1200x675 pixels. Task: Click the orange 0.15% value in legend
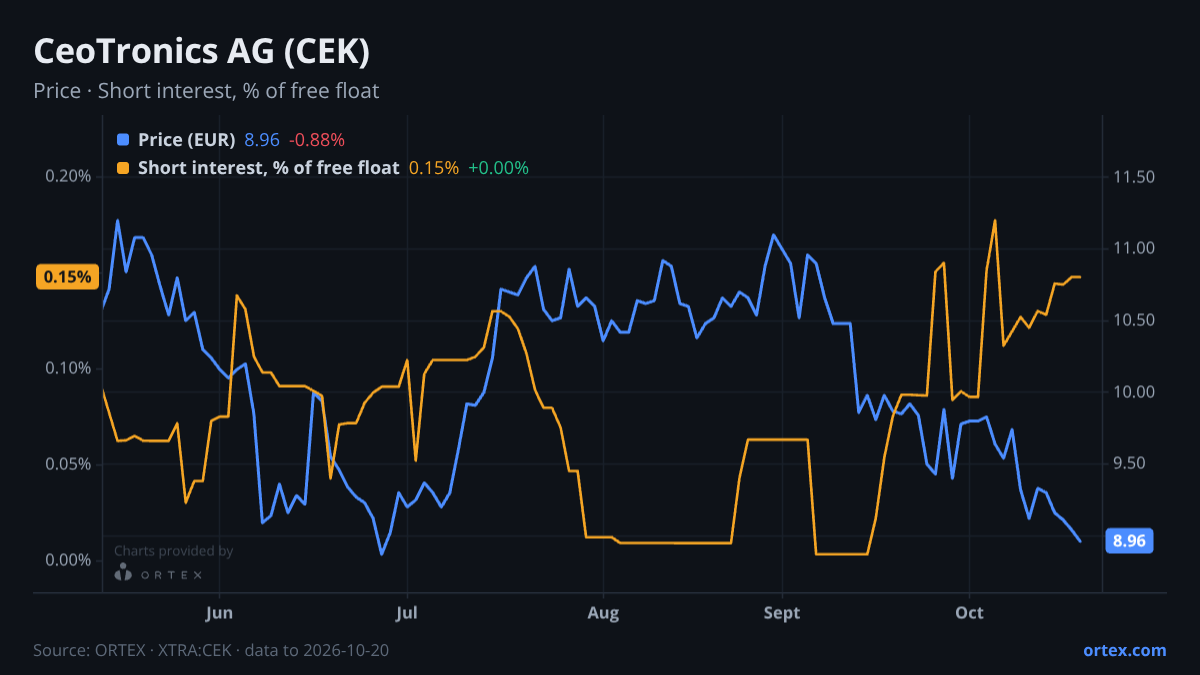pyautogui.click(x=434, y=168)
